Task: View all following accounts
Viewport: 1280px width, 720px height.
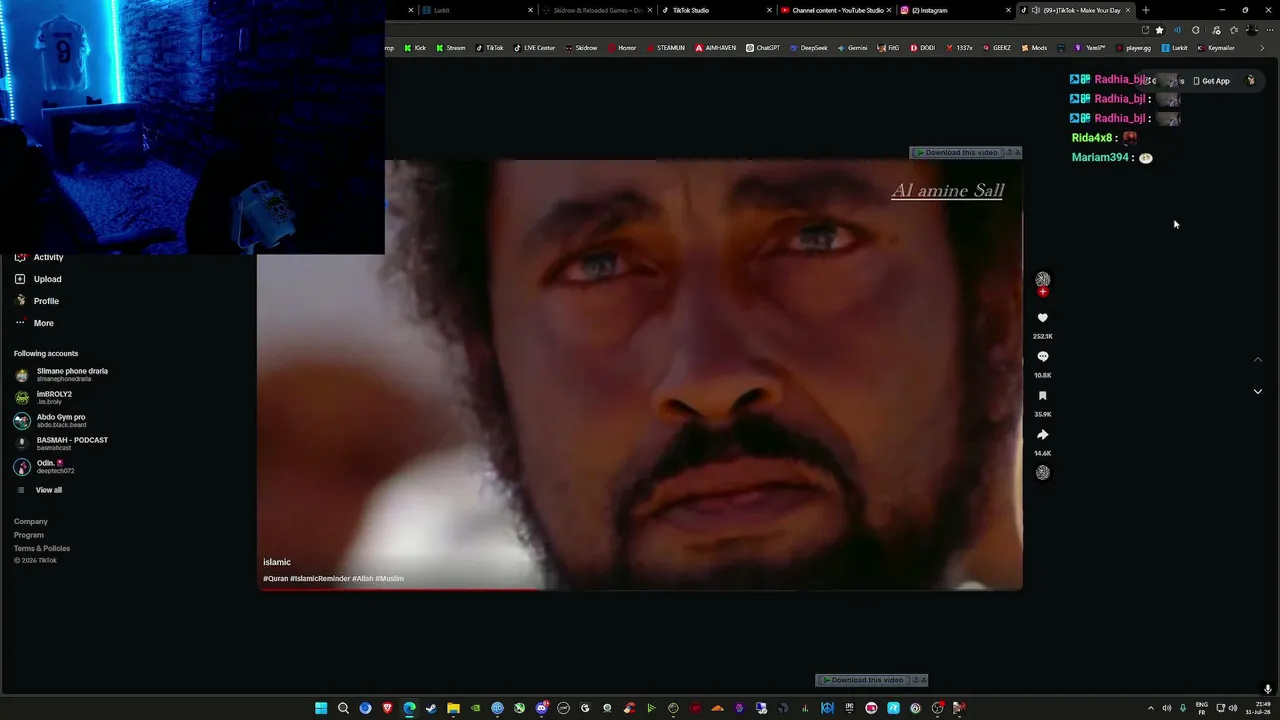Action: [x=40, y=490]
